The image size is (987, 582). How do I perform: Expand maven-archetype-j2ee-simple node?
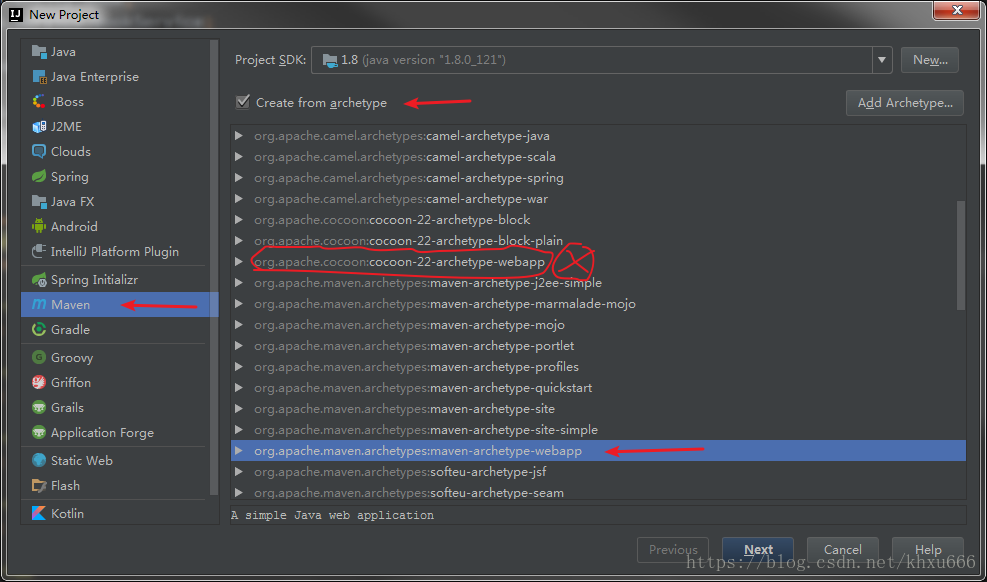click(x=239, y=283)
